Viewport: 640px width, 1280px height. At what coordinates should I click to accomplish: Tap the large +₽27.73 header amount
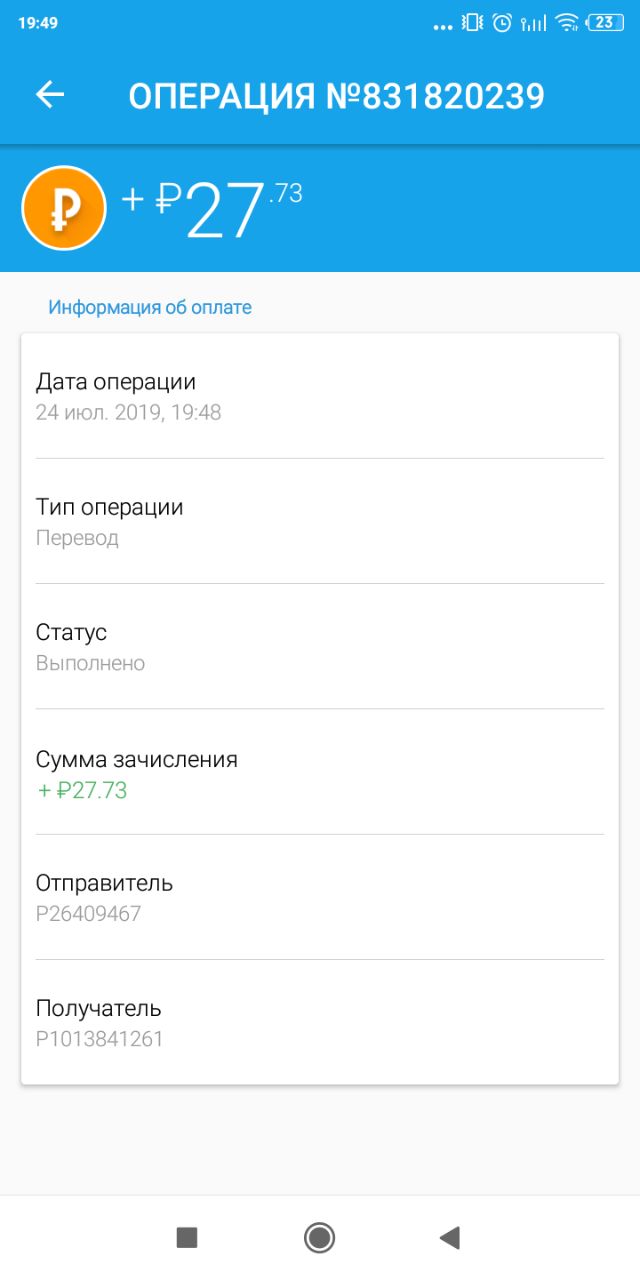click(212, 208)
